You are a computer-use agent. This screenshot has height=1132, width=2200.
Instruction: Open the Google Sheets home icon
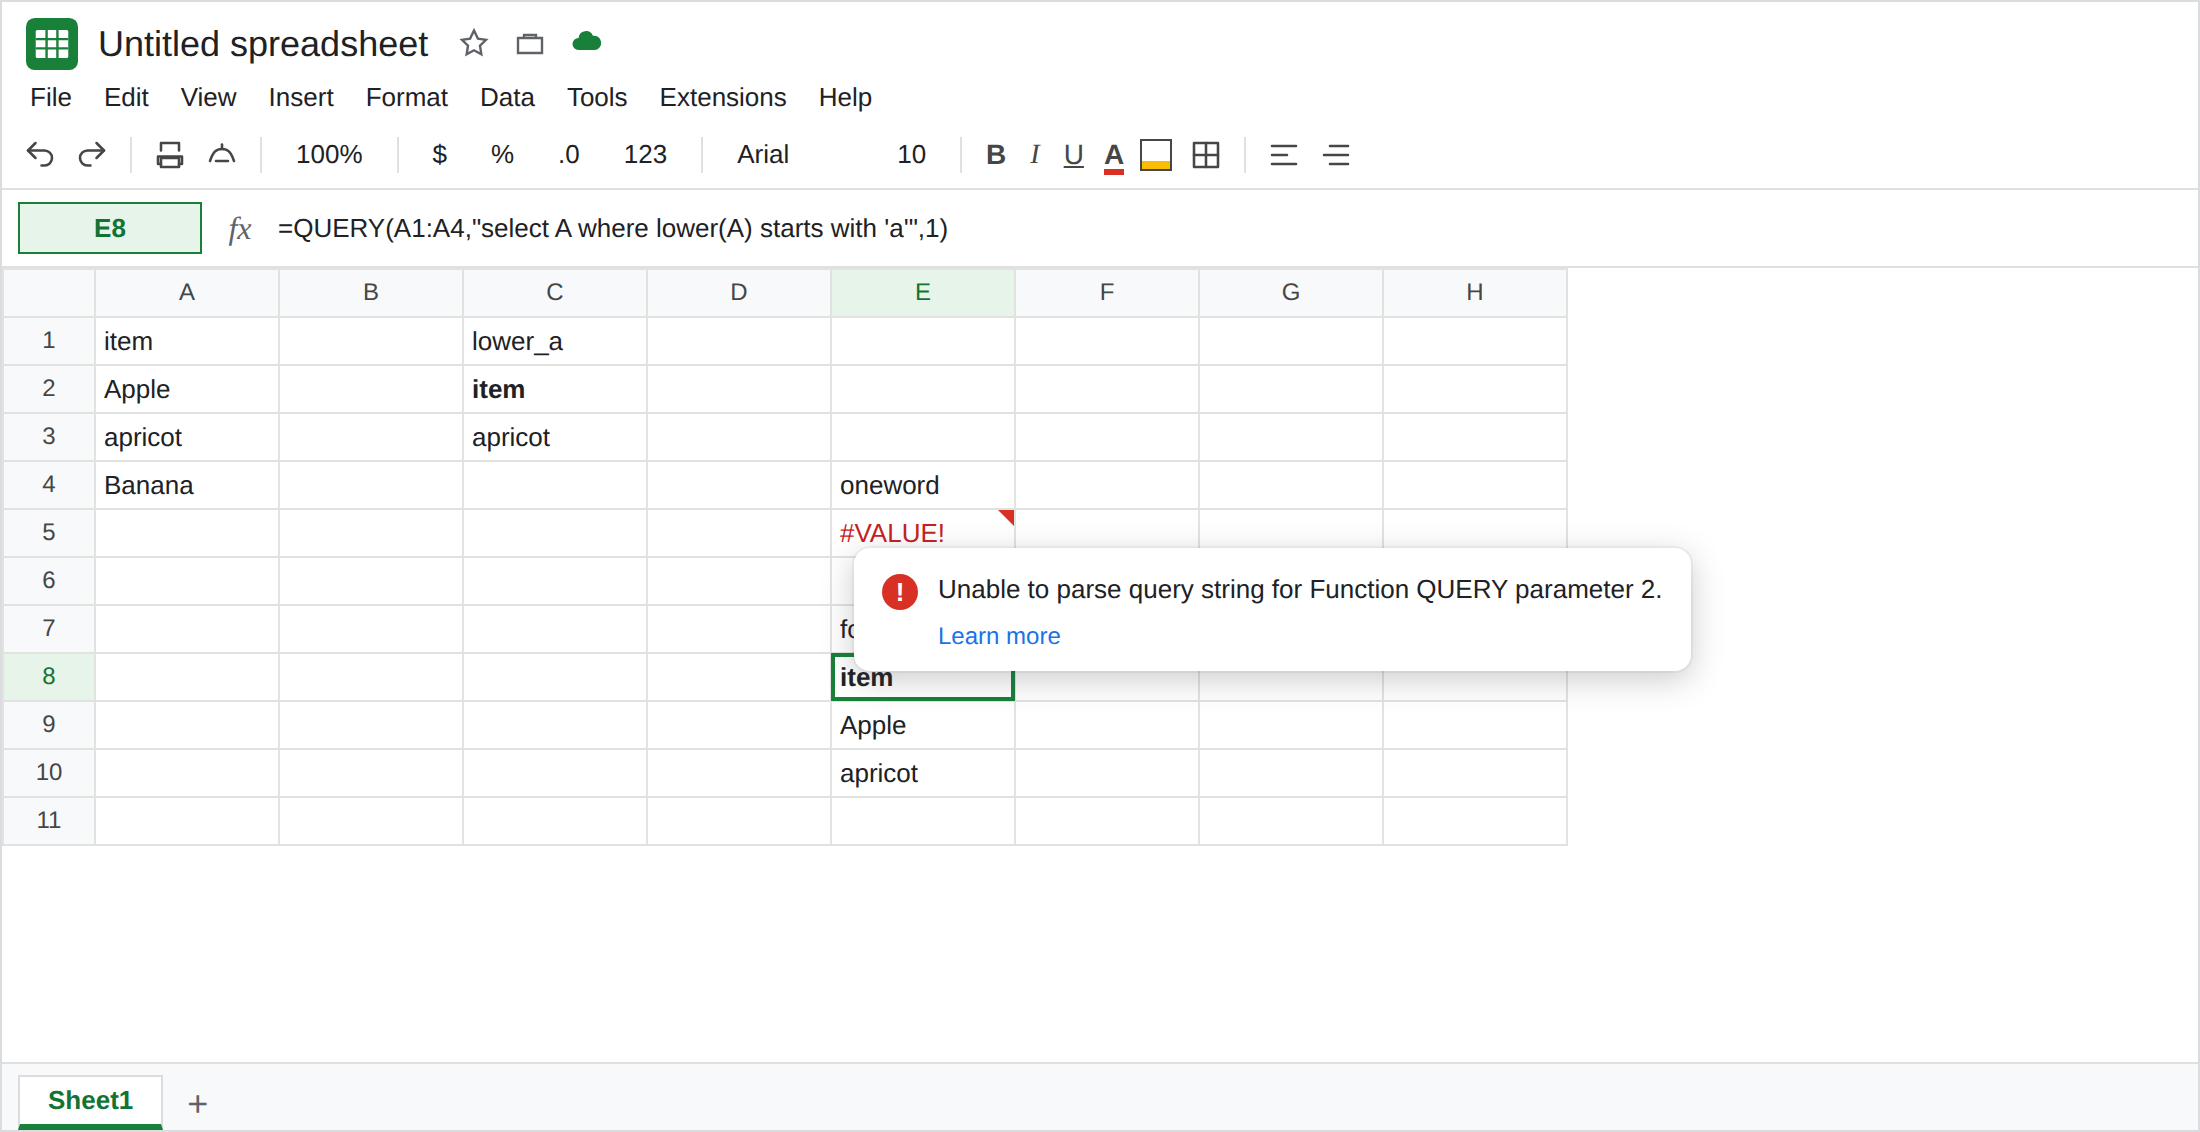(x=52, y=44)
